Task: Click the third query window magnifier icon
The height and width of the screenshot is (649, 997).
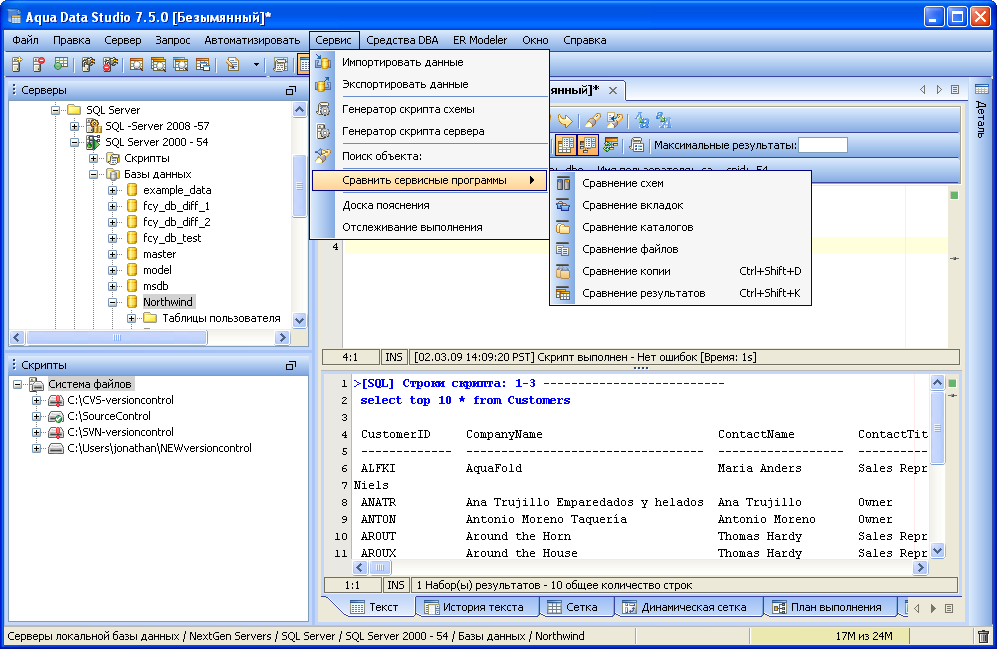Action: (181, 64)
